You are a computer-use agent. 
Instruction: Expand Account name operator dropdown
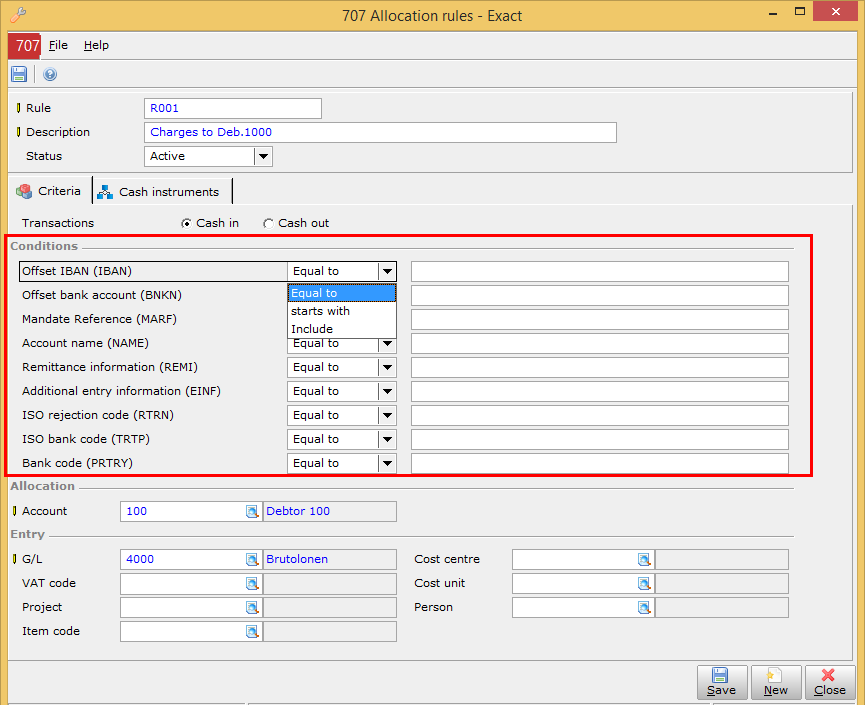[387, 344]
